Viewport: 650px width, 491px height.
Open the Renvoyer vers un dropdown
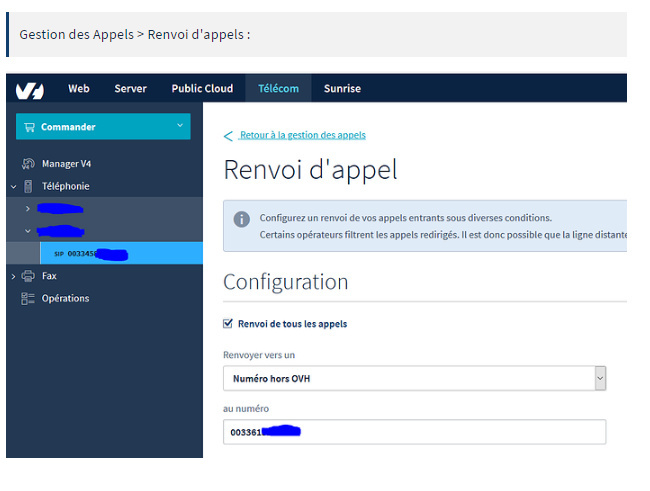(x=414, y=378)
